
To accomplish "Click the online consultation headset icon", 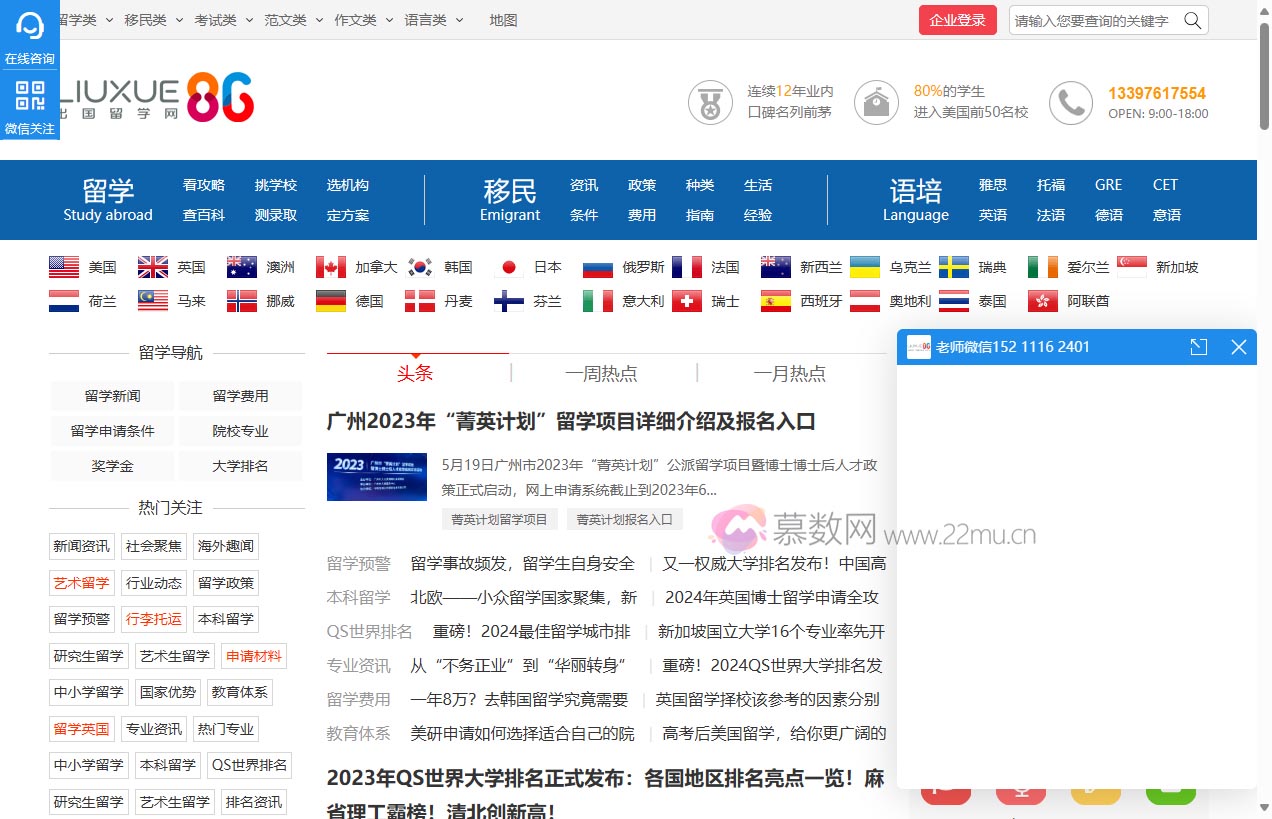I will point(29,25).
